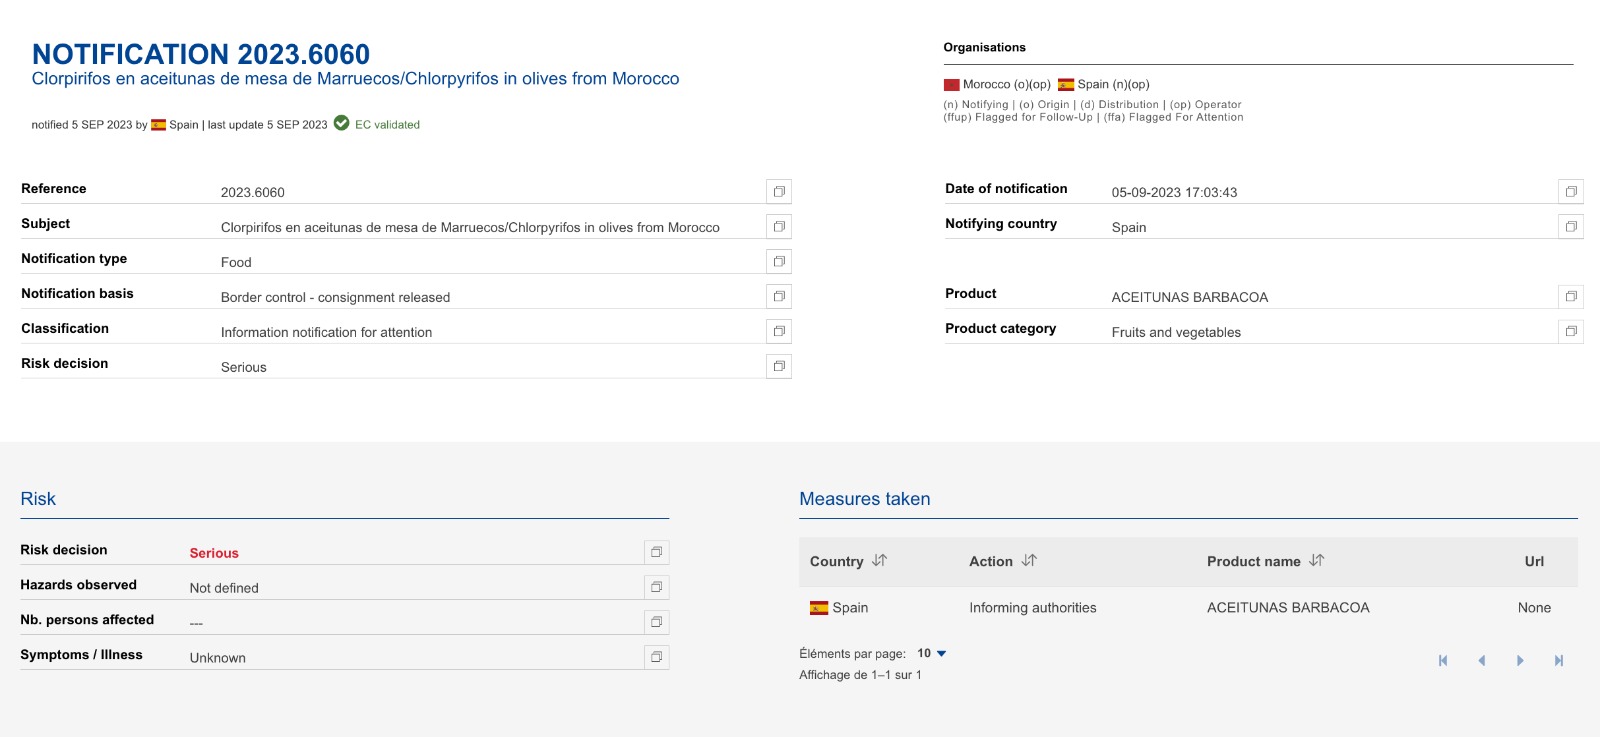Copy the top Risk decision Serious value
This screenshot has height=737, width=1600.
(779, 366)
